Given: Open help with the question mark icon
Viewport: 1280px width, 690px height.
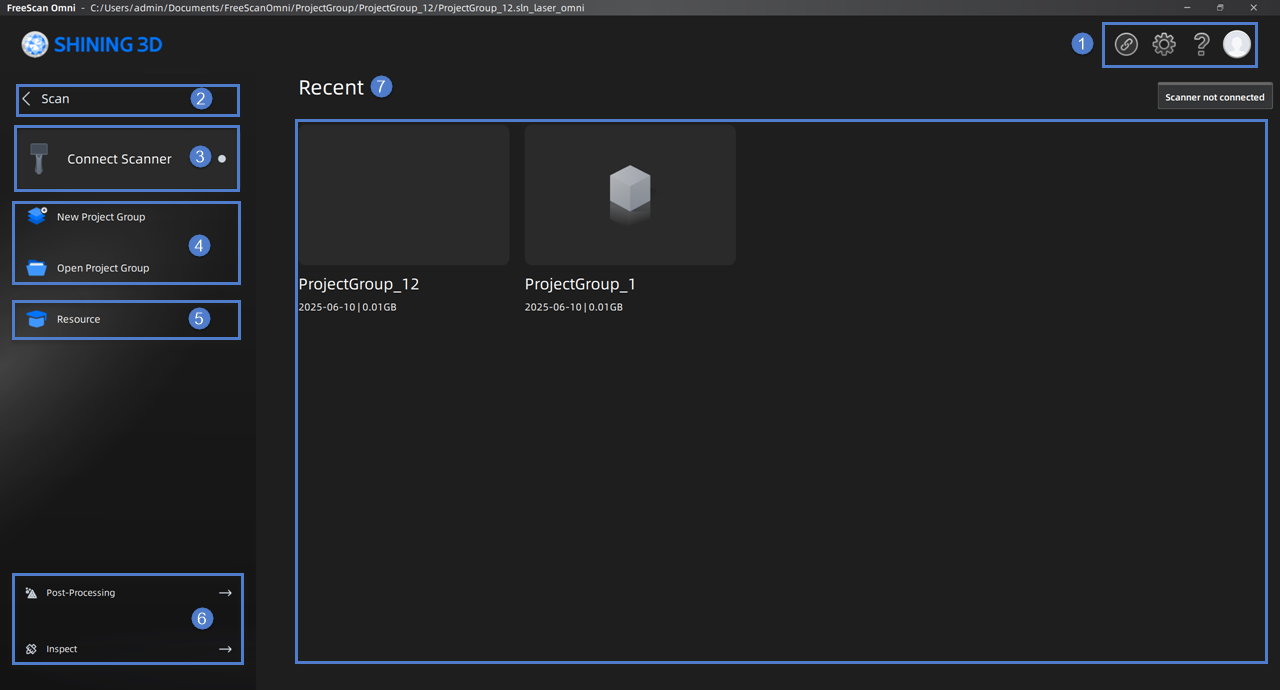Looking at the screenshot, I should click(1202, 44).
